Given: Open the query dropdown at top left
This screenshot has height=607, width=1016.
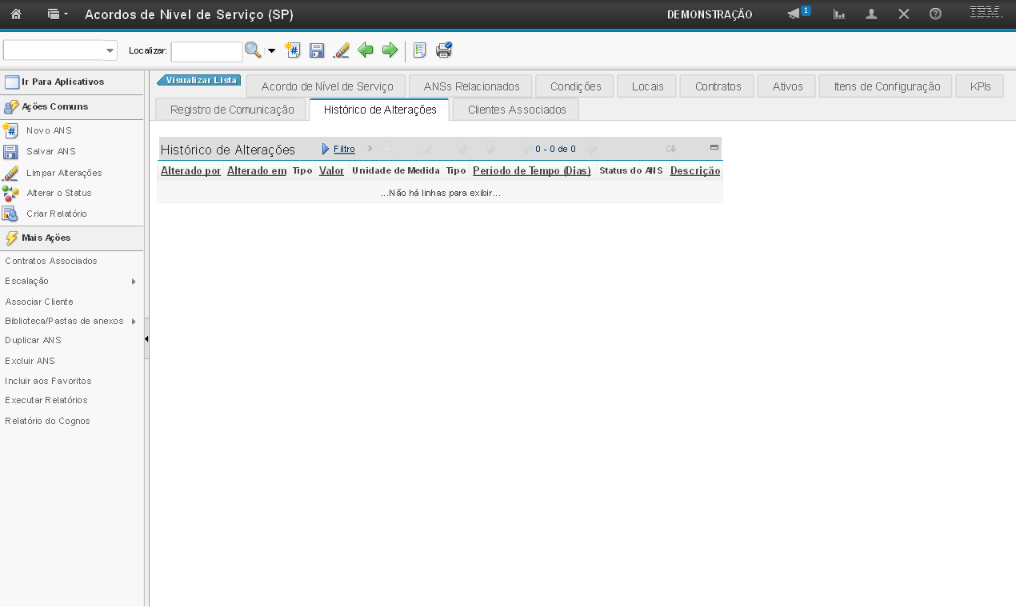Looking at the screenshot, I should [x=110, y=50].
